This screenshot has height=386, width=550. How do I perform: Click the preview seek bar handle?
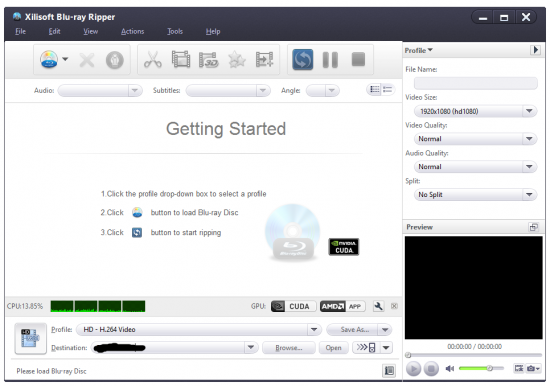point(408,355)
